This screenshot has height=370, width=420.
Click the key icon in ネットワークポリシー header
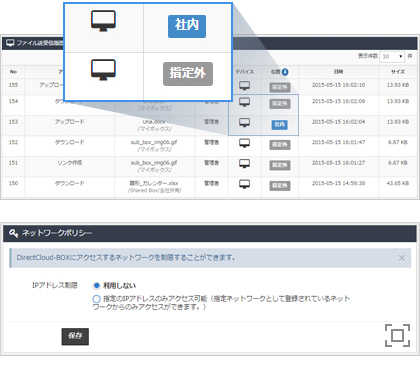coord(14,233)
